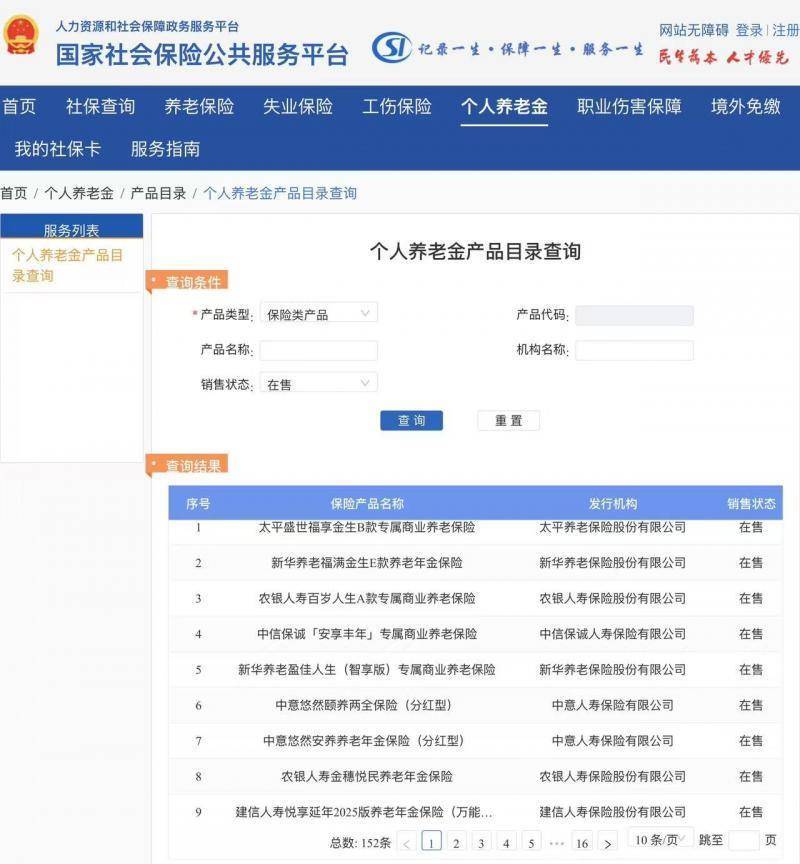800x864 pixels.
Task: Select 我的社保卡 menu item
Action: click(57, 149)
